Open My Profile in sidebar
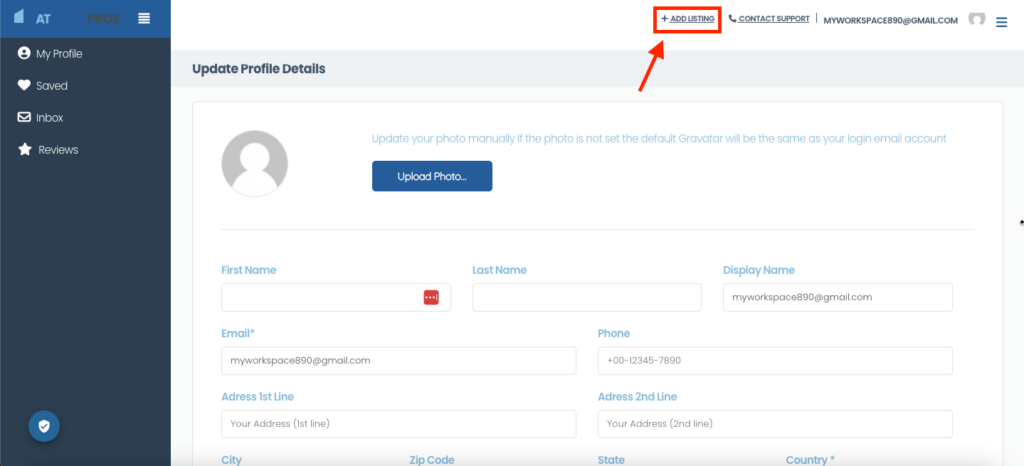 pyautogui.click(x=58, y=54)
